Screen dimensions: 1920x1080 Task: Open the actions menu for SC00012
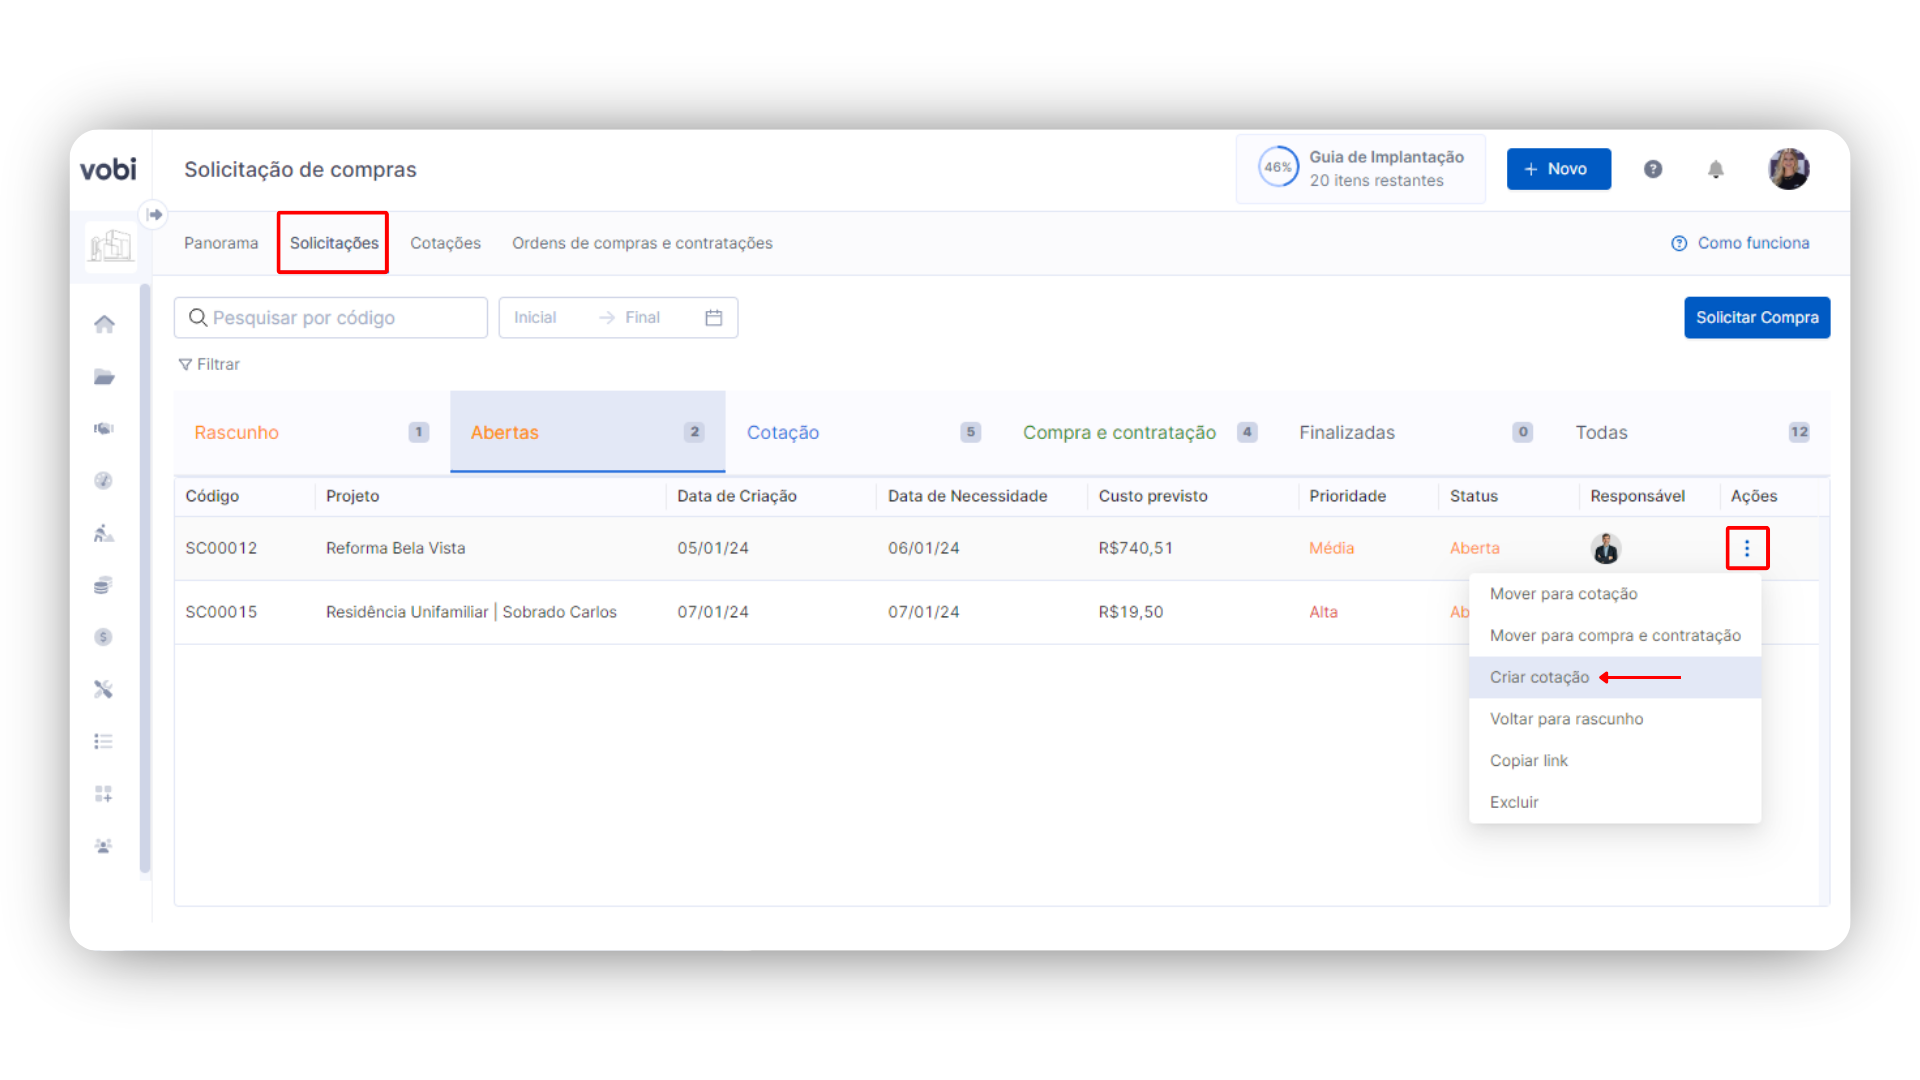click(1746, 548)
